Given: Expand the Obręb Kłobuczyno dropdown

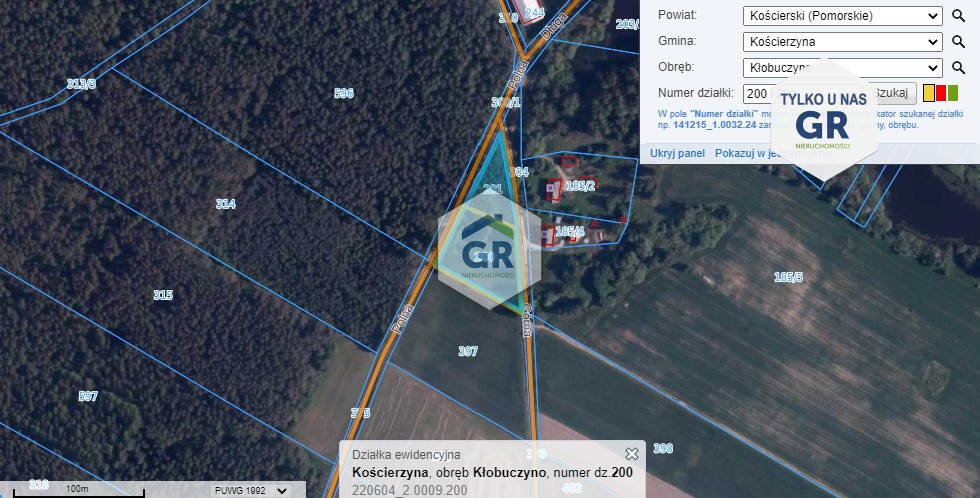Looking at the screenshot, I should point(842,67).
